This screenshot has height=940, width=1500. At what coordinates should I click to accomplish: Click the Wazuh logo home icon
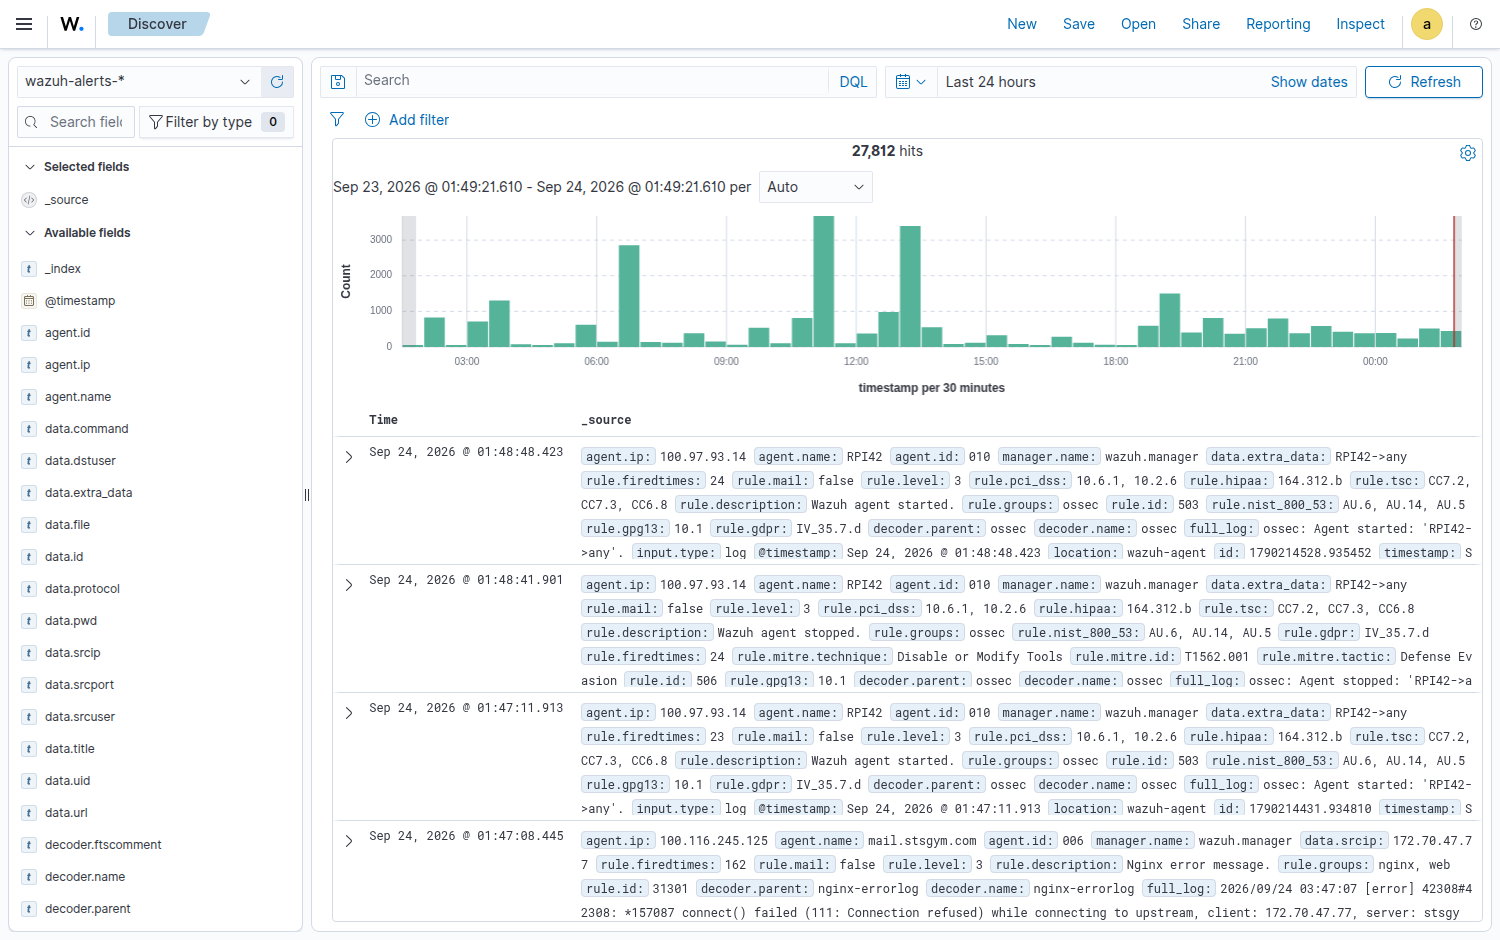(72, 24)
